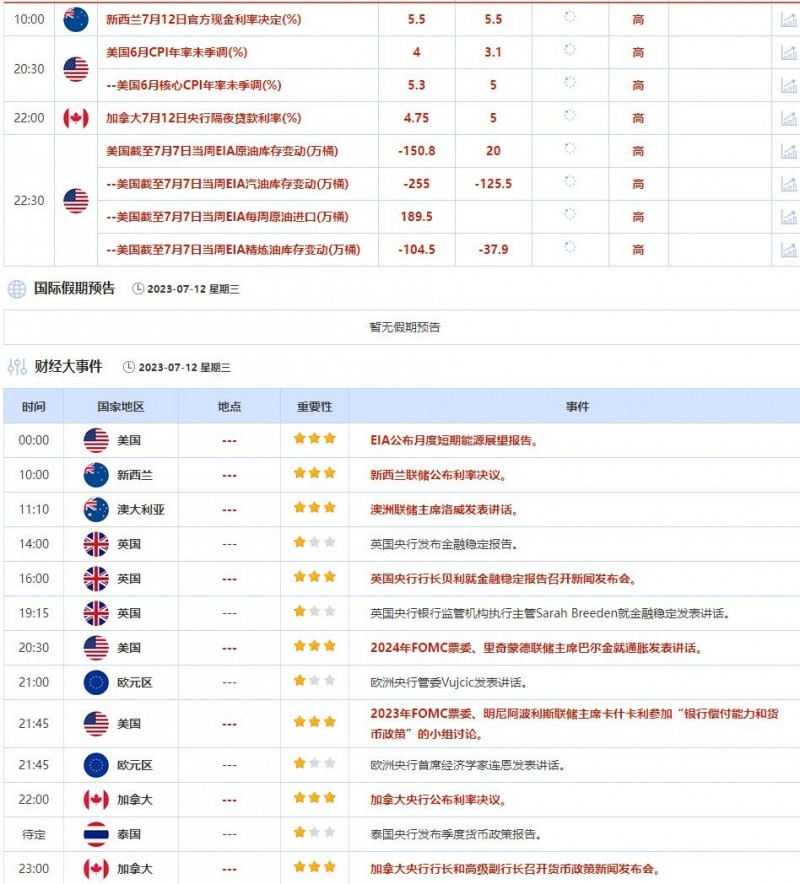Click Canada flag on 22:00 利率决议 row
Screen dimensions: 800x884
point(94,798)
